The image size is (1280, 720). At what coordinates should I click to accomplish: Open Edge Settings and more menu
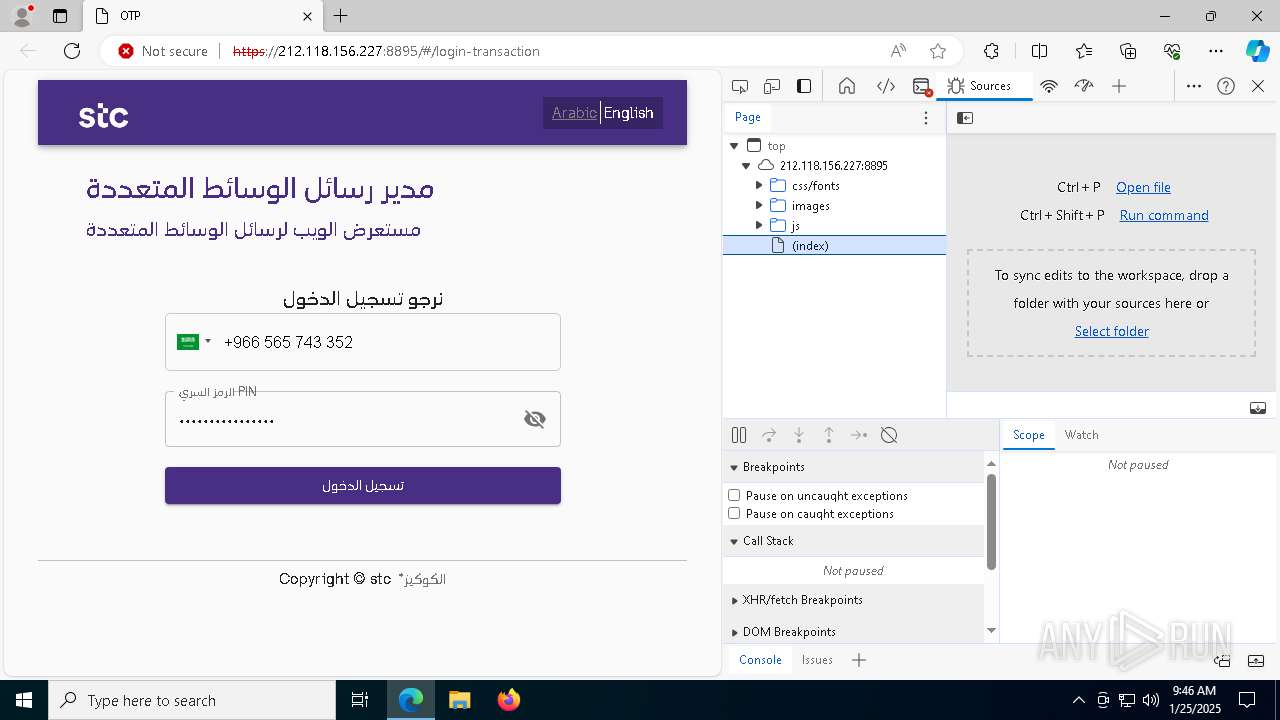coord(1216,51)
